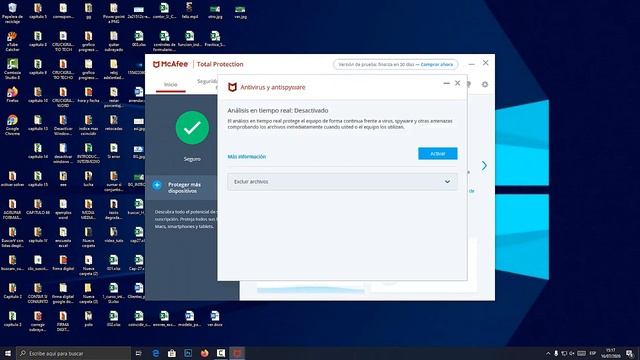Screen dimensions: 640x360
Task: Select the Google Chrome desktop icon
Action: [12, 124]
